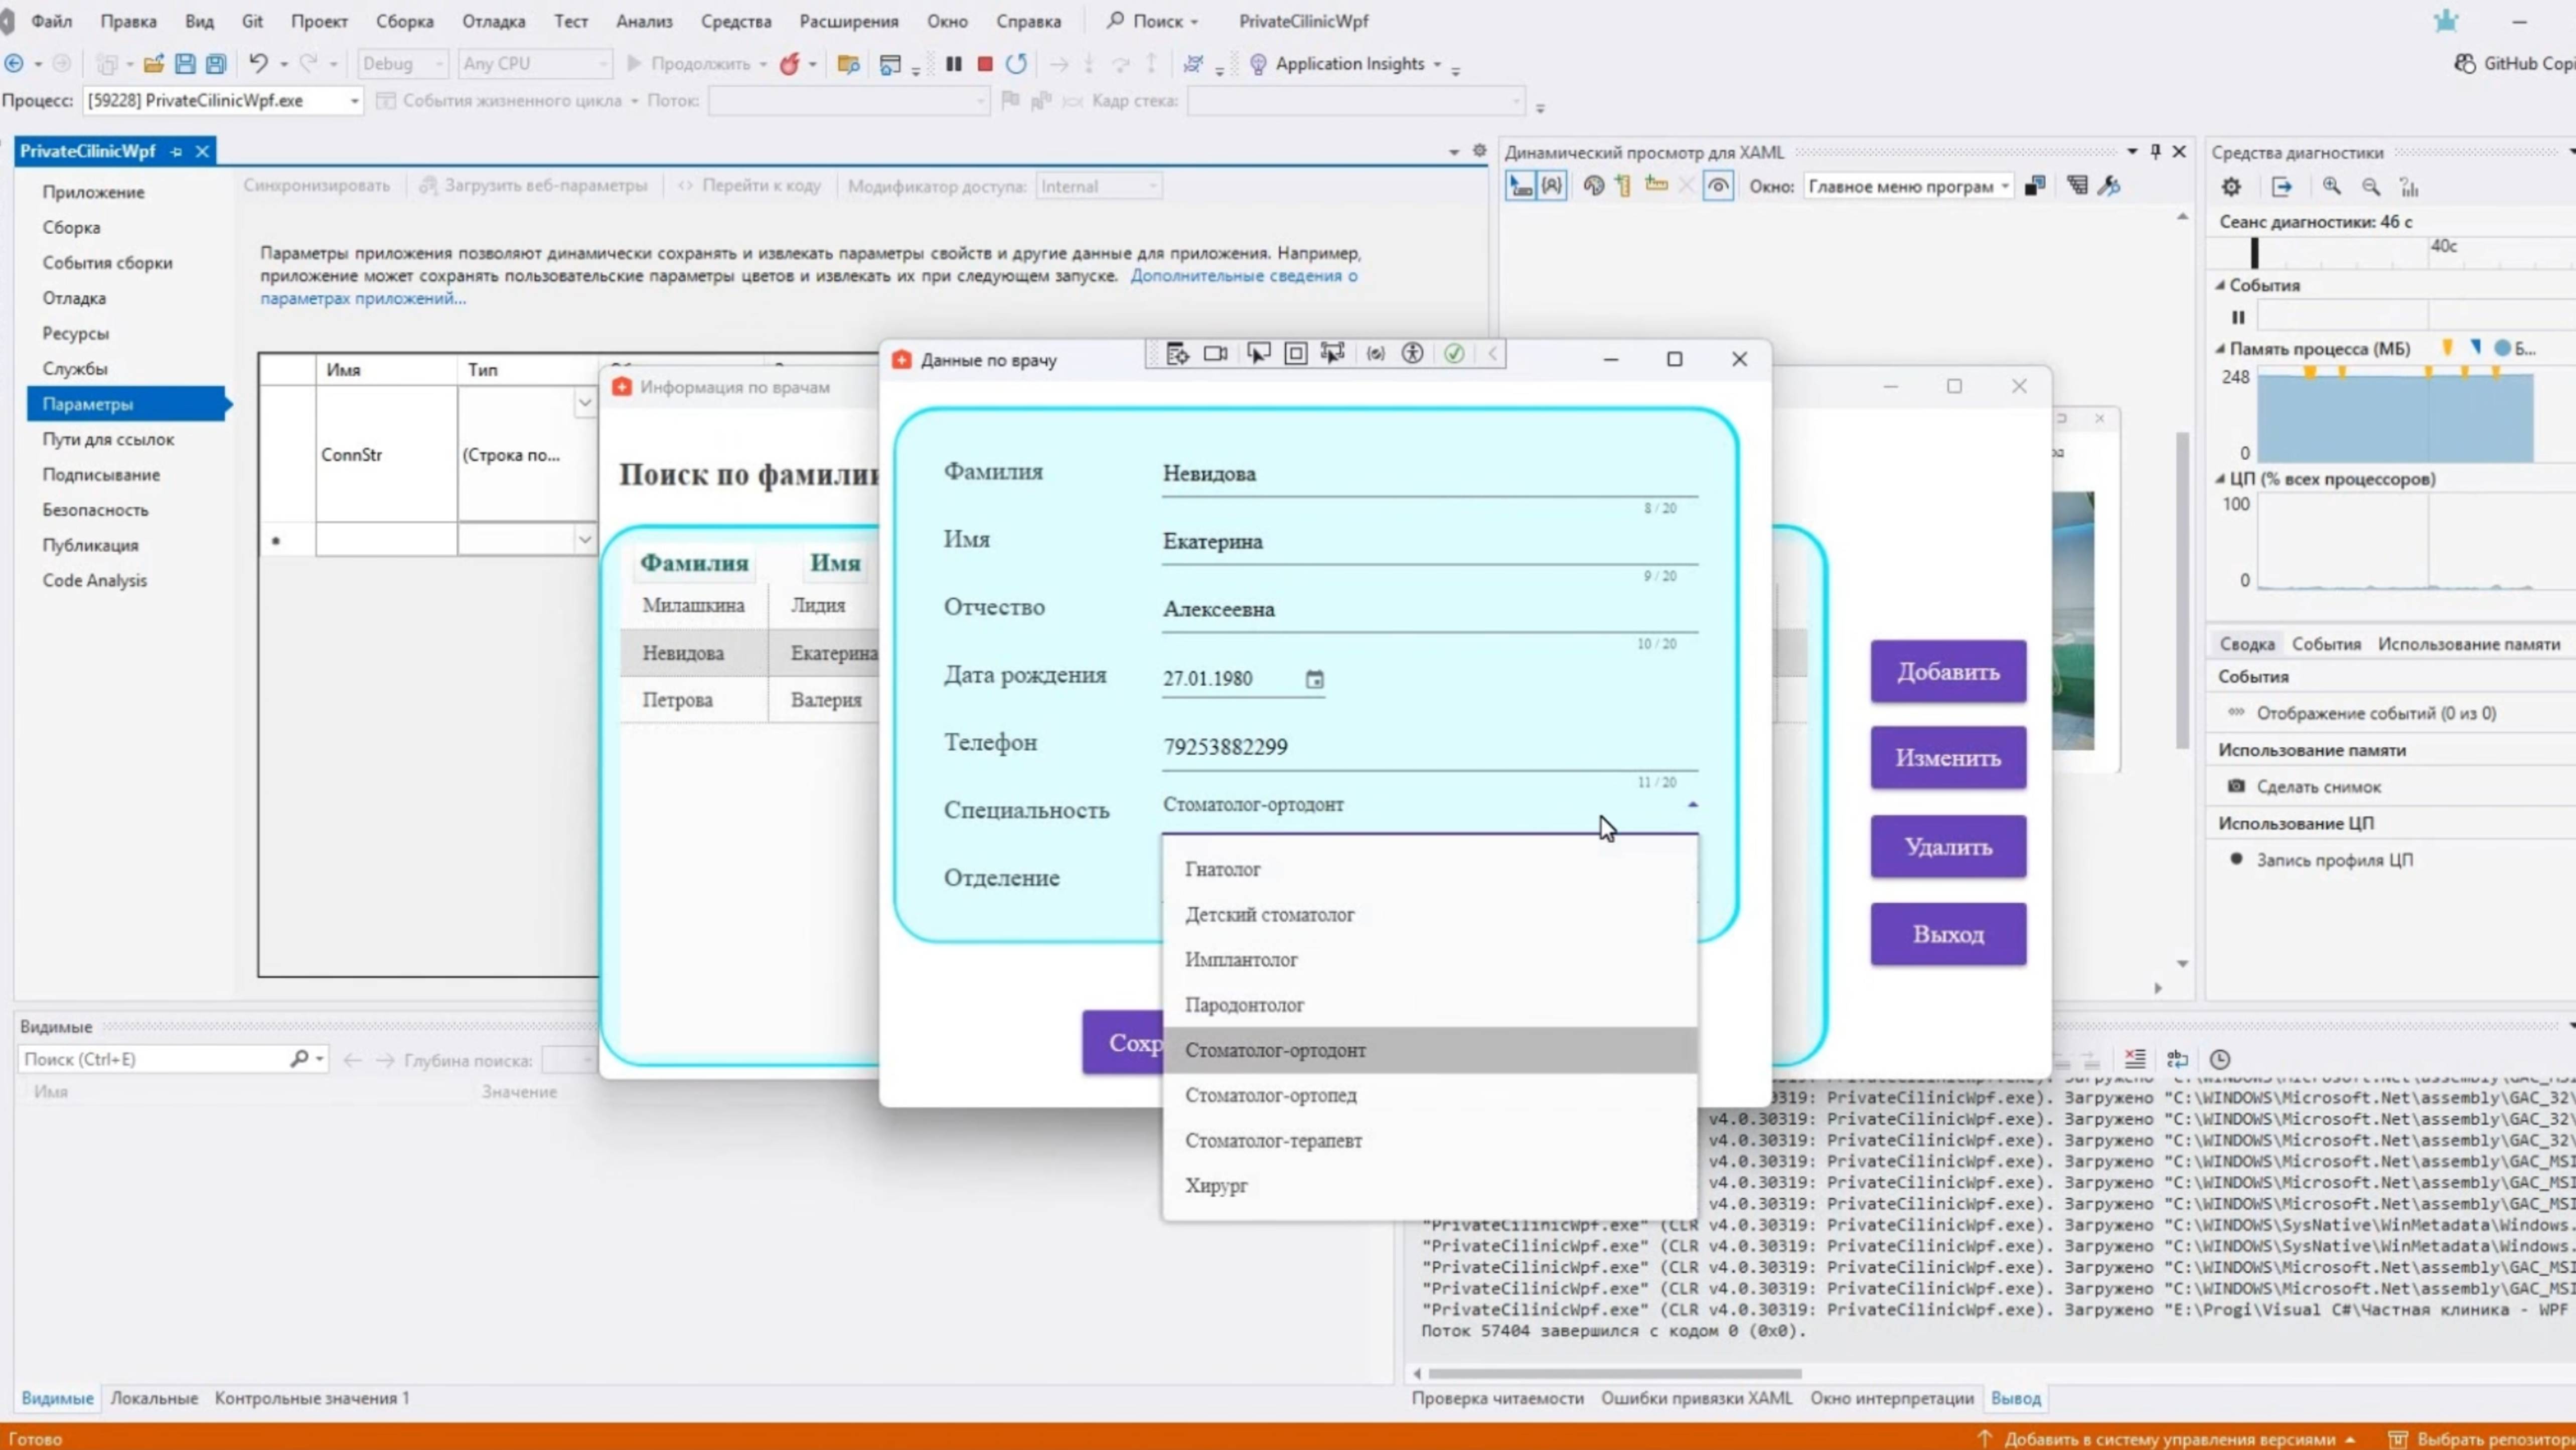Click the Hot Reload flame icon
Image resolution: width=2576 pixels, height=1450 pixels.
point(791,63)
